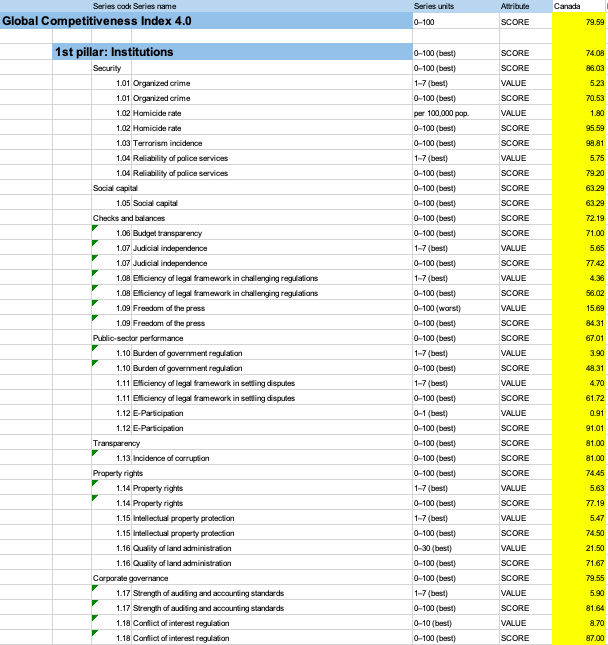Select the 'Checks and balances' group label

coord(129,218)
